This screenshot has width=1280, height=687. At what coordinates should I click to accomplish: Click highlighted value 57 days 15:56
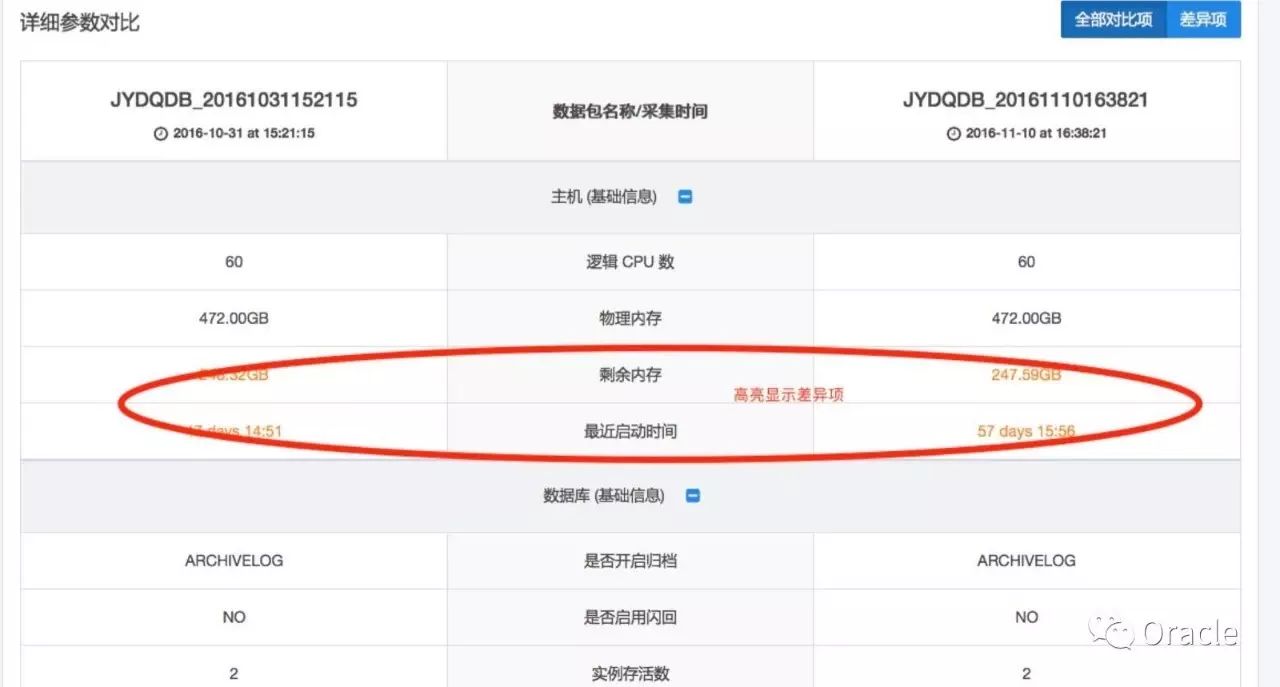point(1026,432)
